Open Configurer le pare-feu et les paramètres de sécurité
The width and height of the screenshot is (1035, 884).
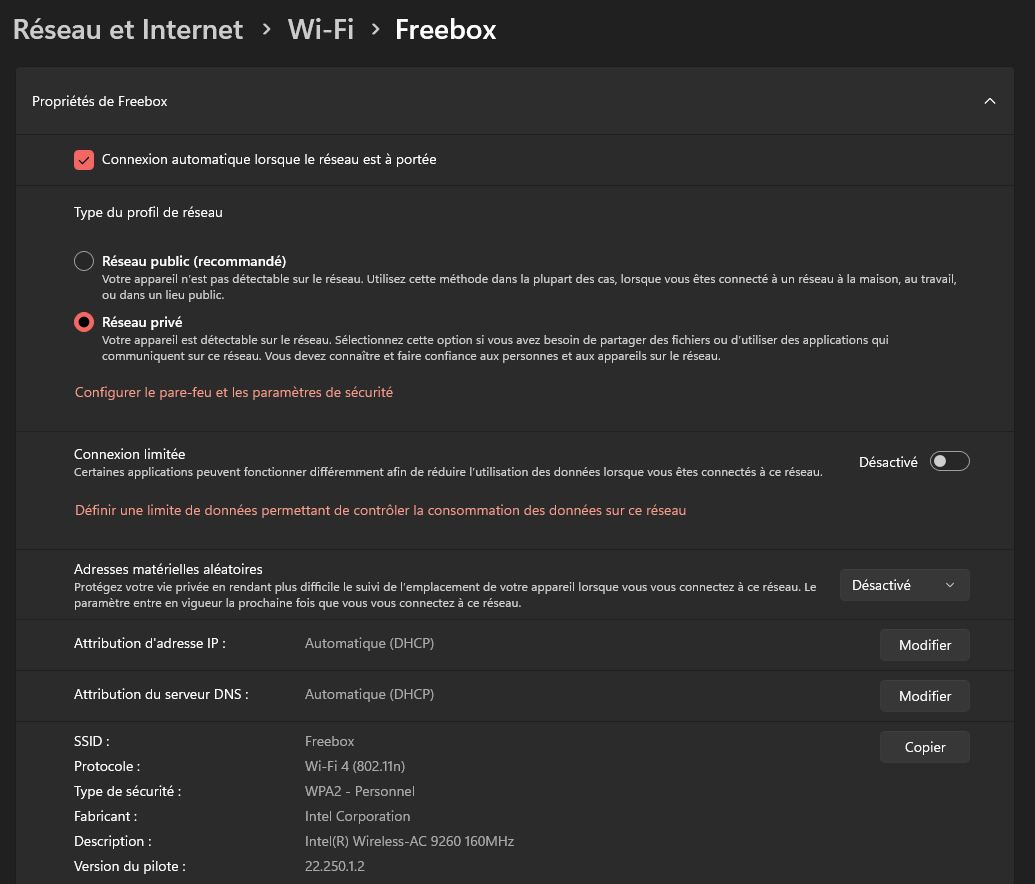[234, 392]
